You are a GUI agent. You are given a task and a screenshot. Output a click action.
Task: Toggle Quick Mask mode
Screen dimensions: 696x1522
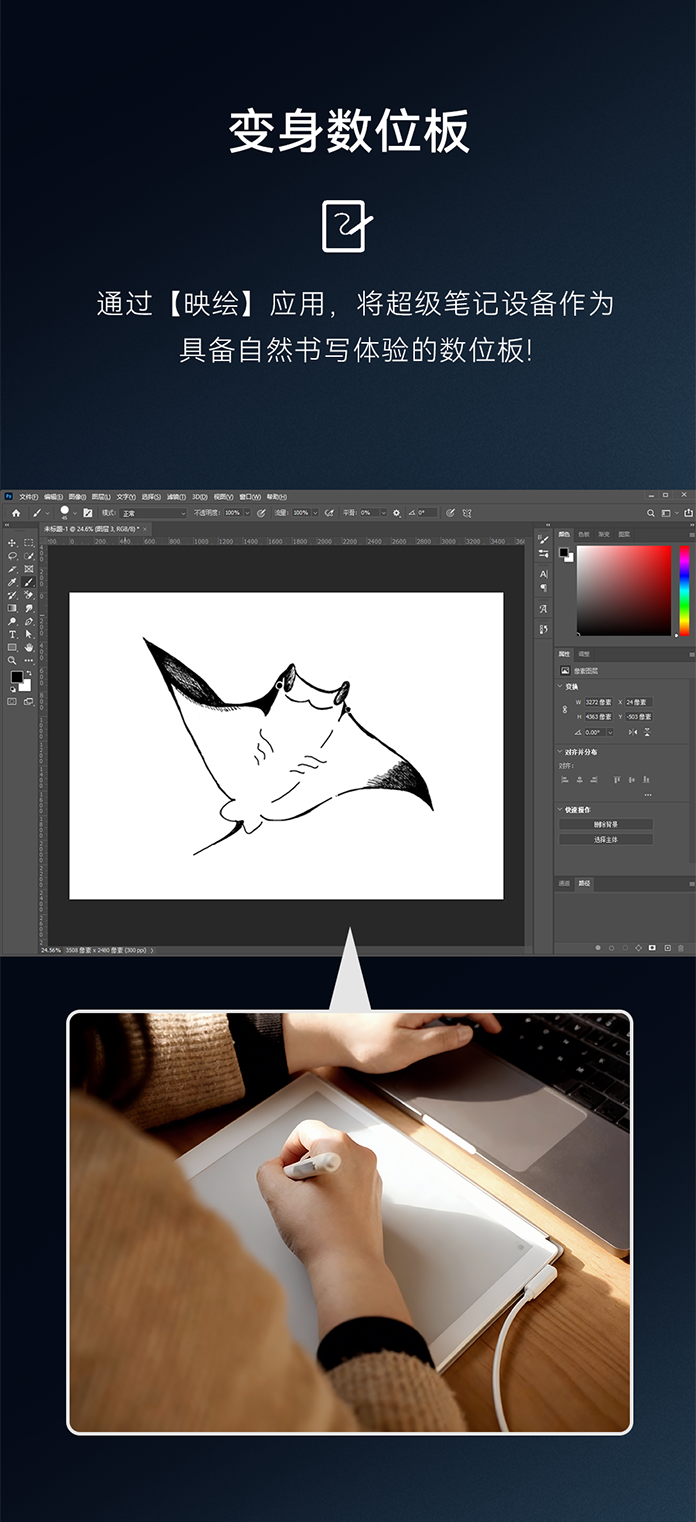12,701
